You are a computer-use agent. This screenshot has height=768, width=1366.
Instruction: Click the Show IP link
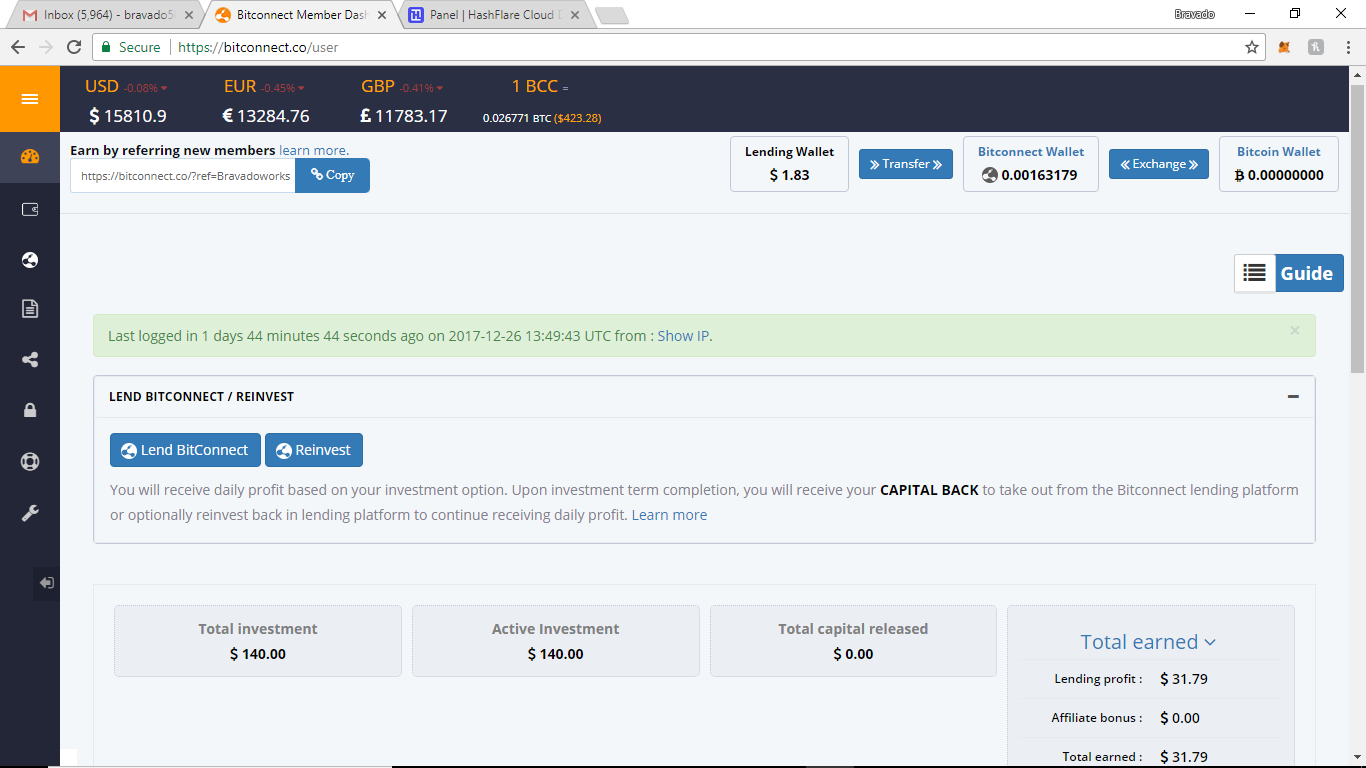(x=683, y=336)
